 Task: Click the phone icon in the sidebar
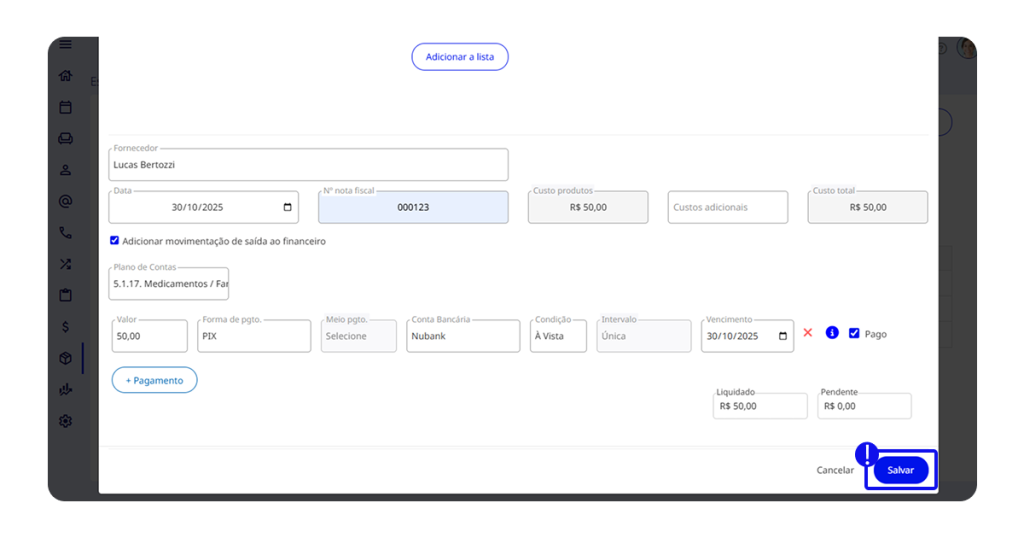(x=66, y=233)
